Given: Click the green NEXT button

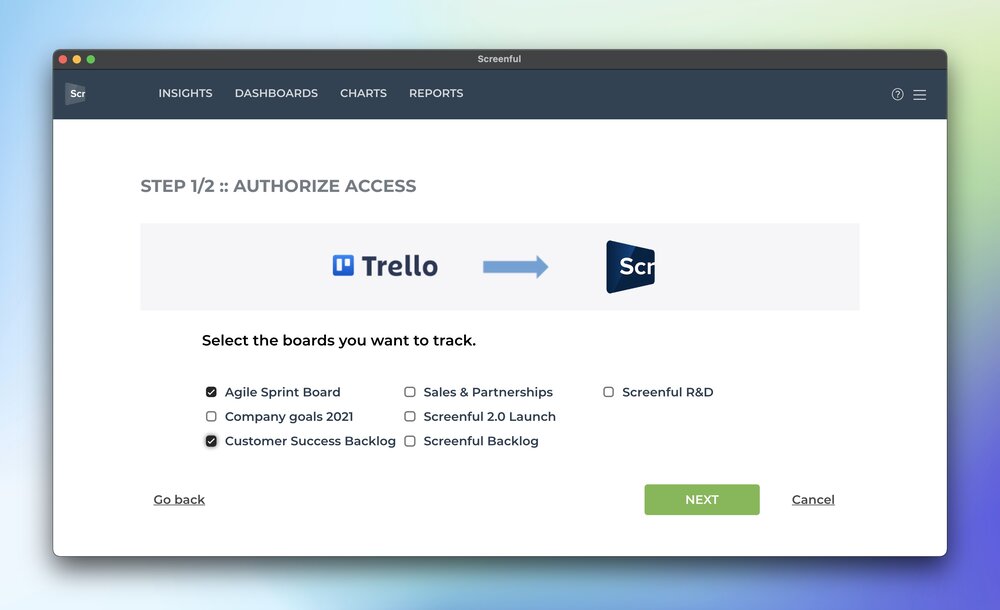Looking at the screenshot, I should click(x=702, y=500).
